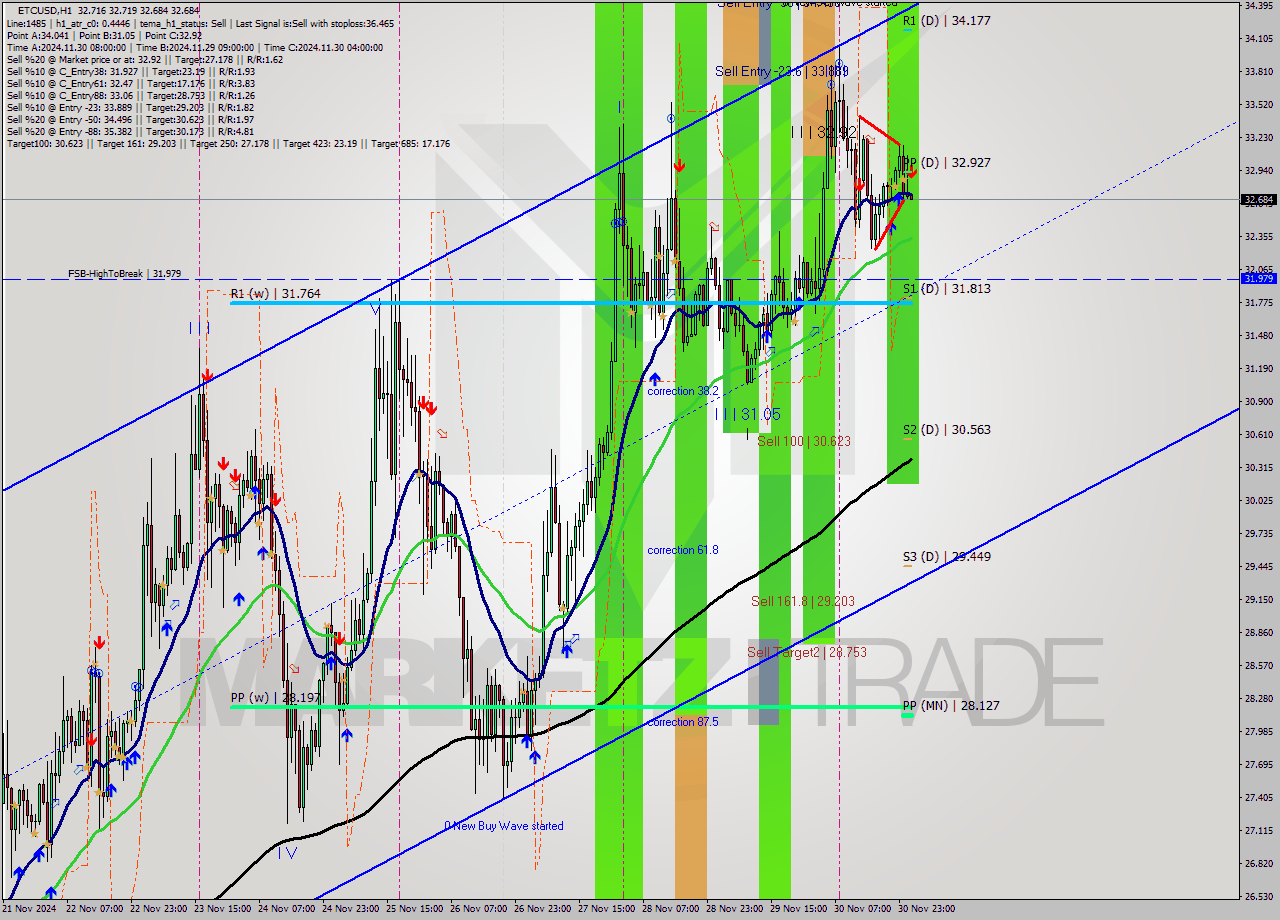Click the 'Sell %20 @ Market price' info line
This screenshot has width=1280, height=920.
(x=145, y=59)
